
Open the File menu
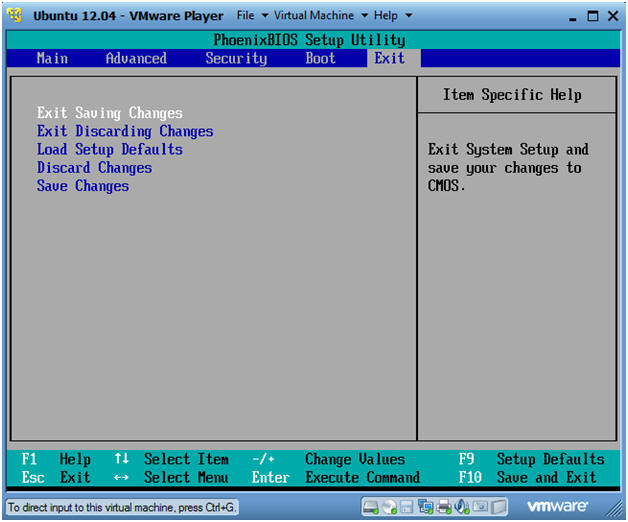point(246,16)
